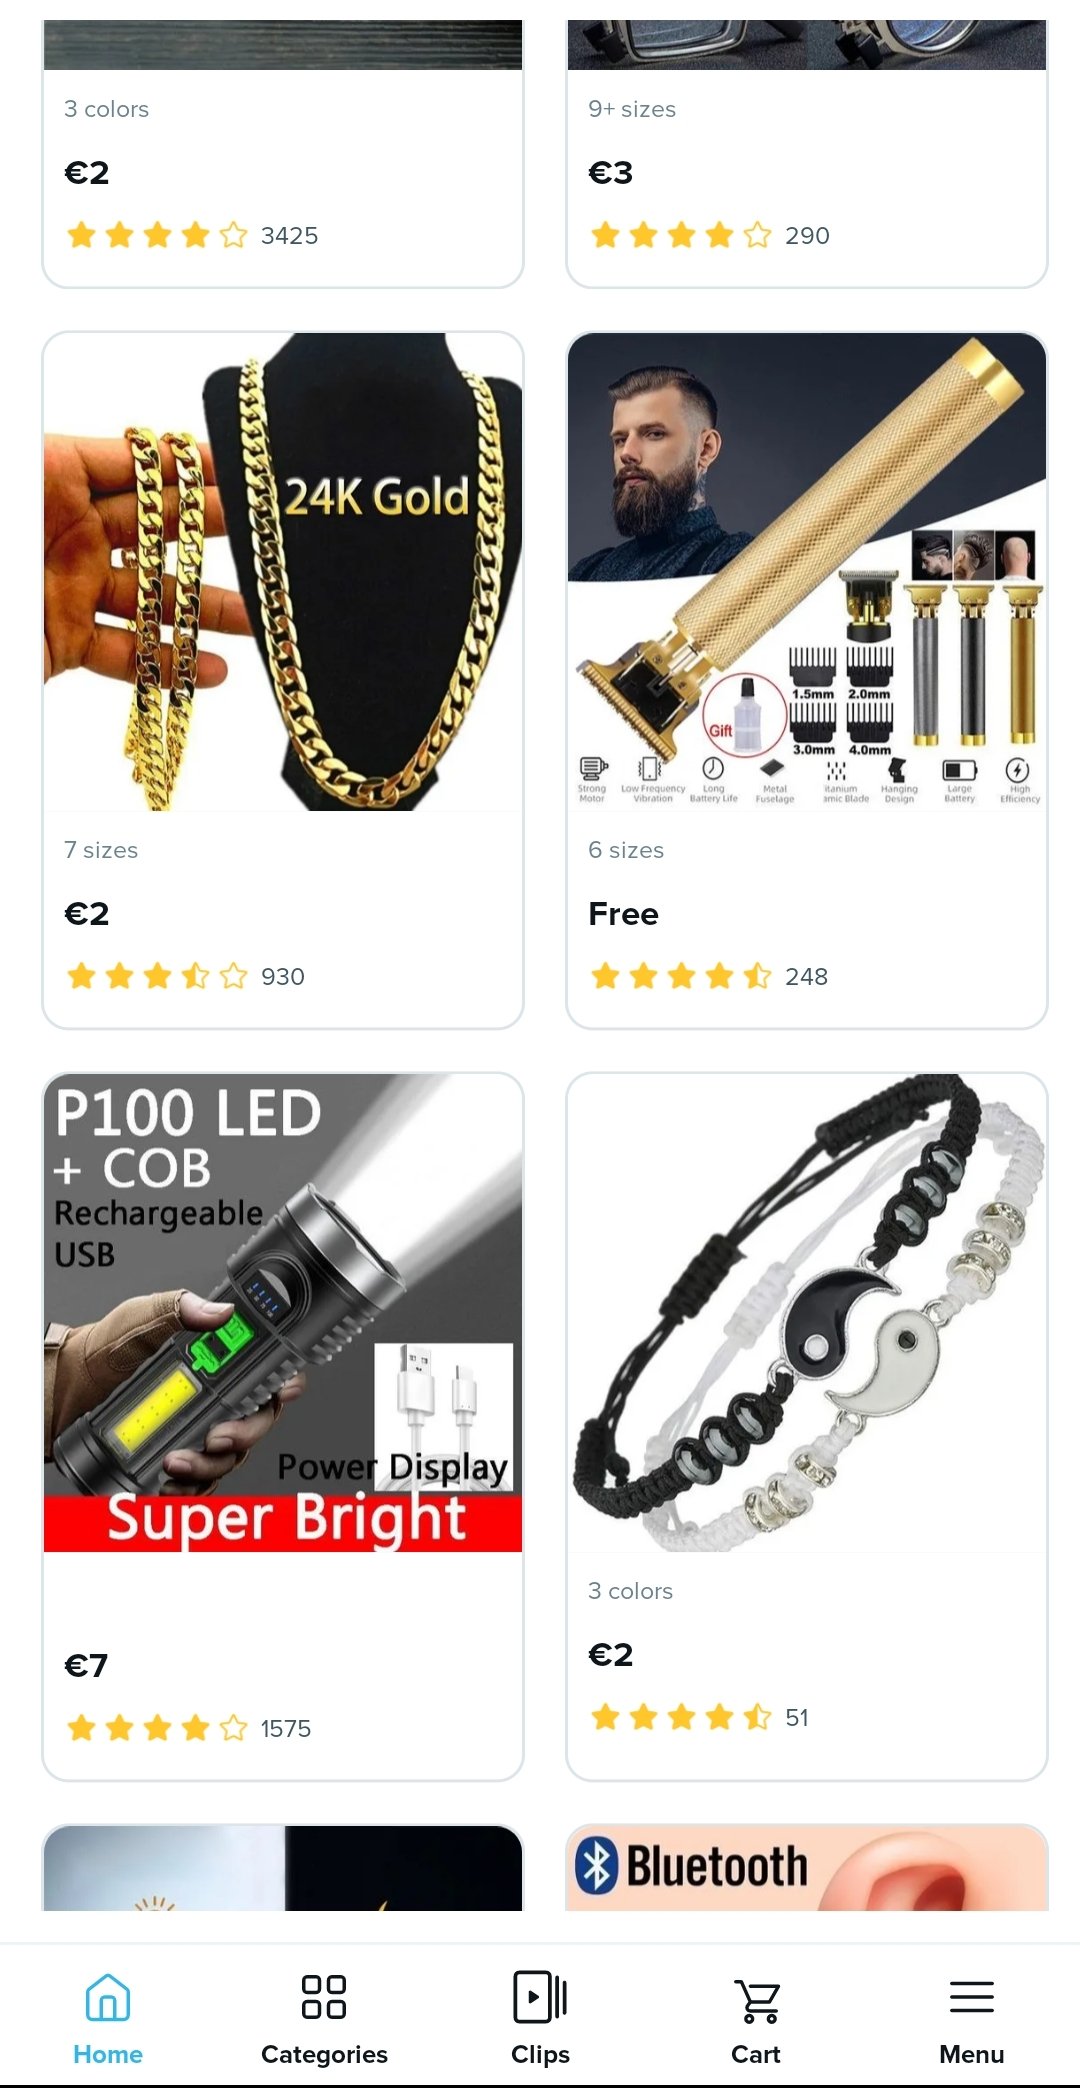Open the shopping Cart icon

[757, 1999]
